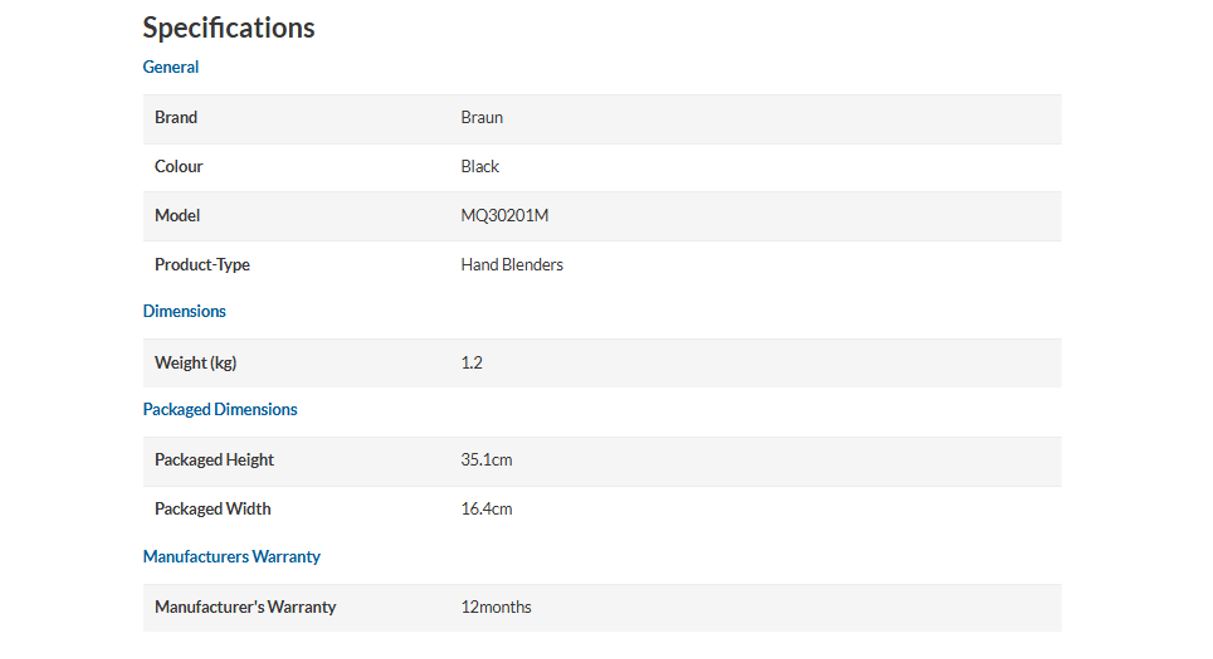Select the Braun brand value
This screenshot has width=1213, height=659.
click(x=482, y=117)
